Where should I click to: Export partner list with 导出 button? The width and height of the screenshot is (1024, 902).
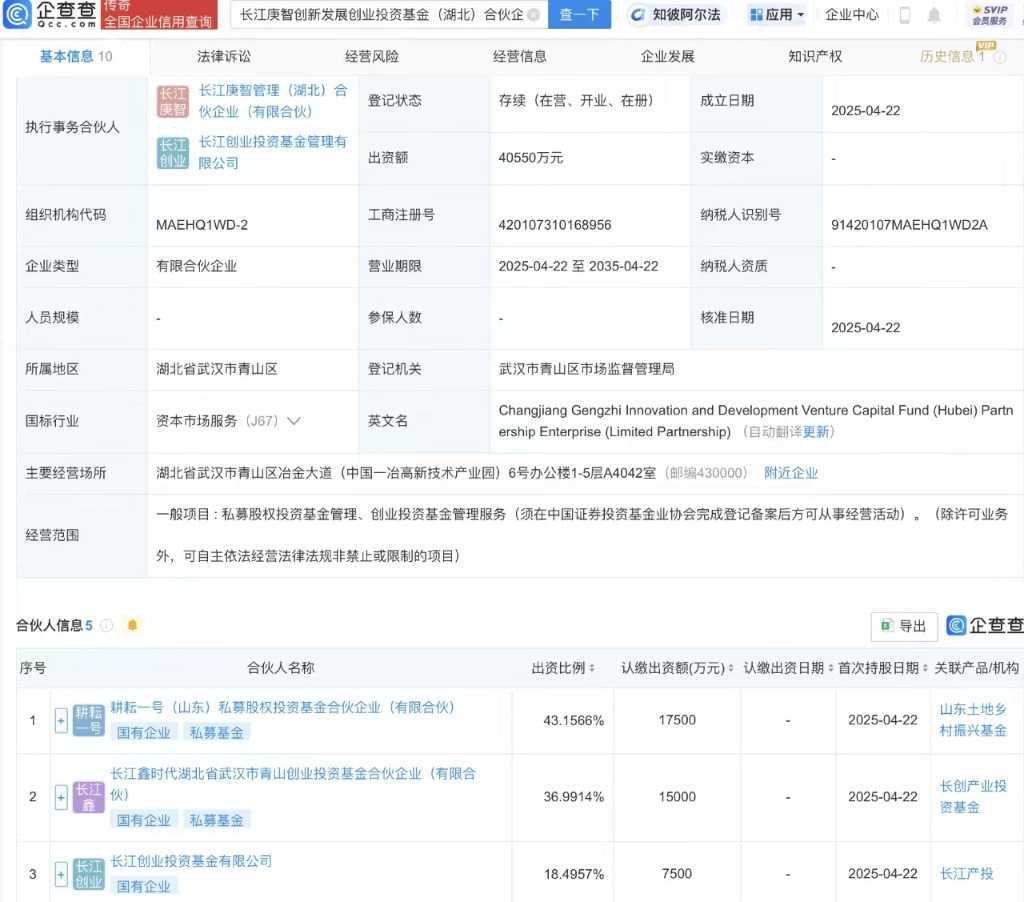(903, 626)
